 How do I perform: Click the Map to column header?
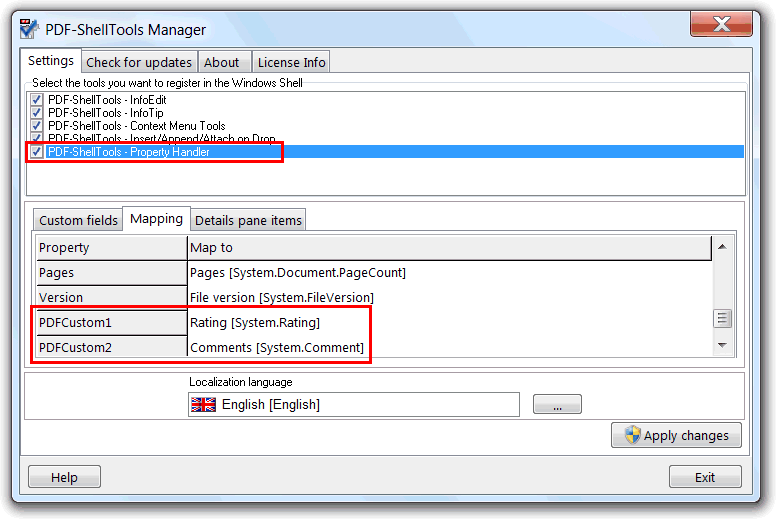click(449, 248)
